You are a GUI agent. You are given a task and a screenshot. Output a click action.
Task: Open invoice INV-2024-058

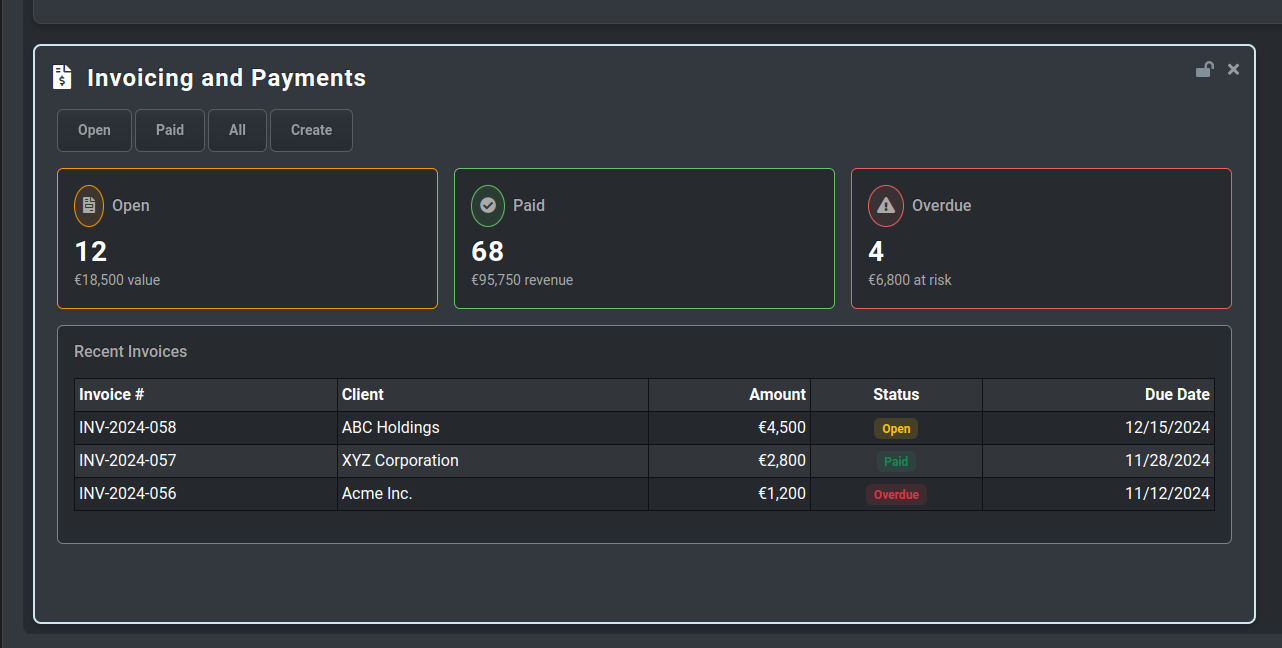[127, 428]
